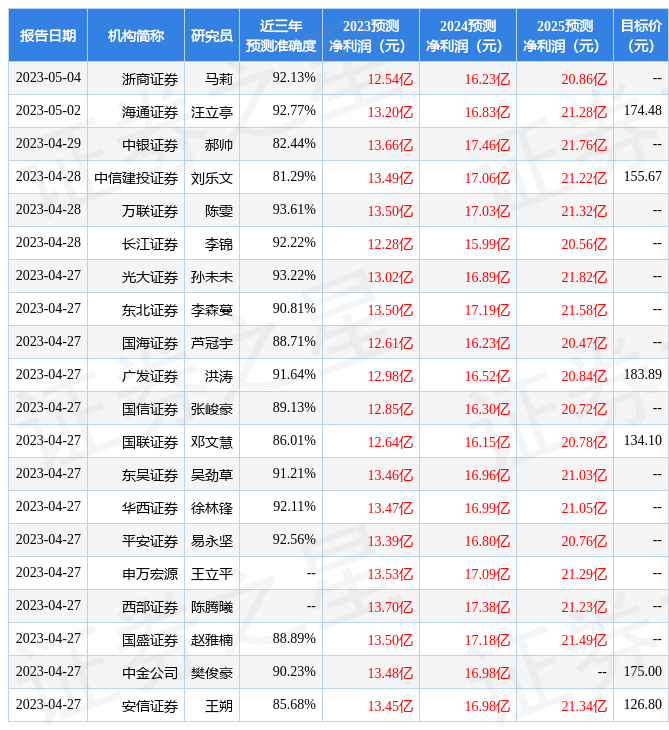Screen dimensions: 669x730
Task: Click researcher name 王立平
Action: (x=212, y=574)
